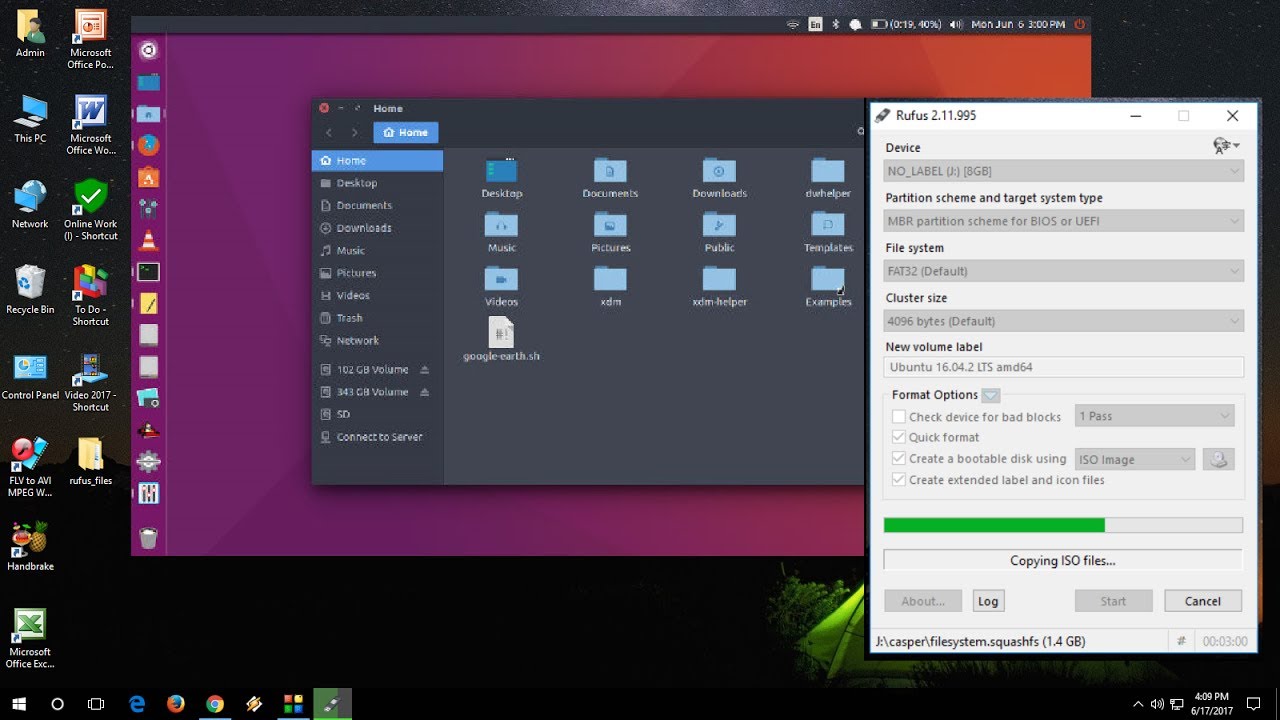The width and height of the screenshot is (1280, 720).
Task: Open Control Panel desktop icon
Action: (x=30, y=377)
